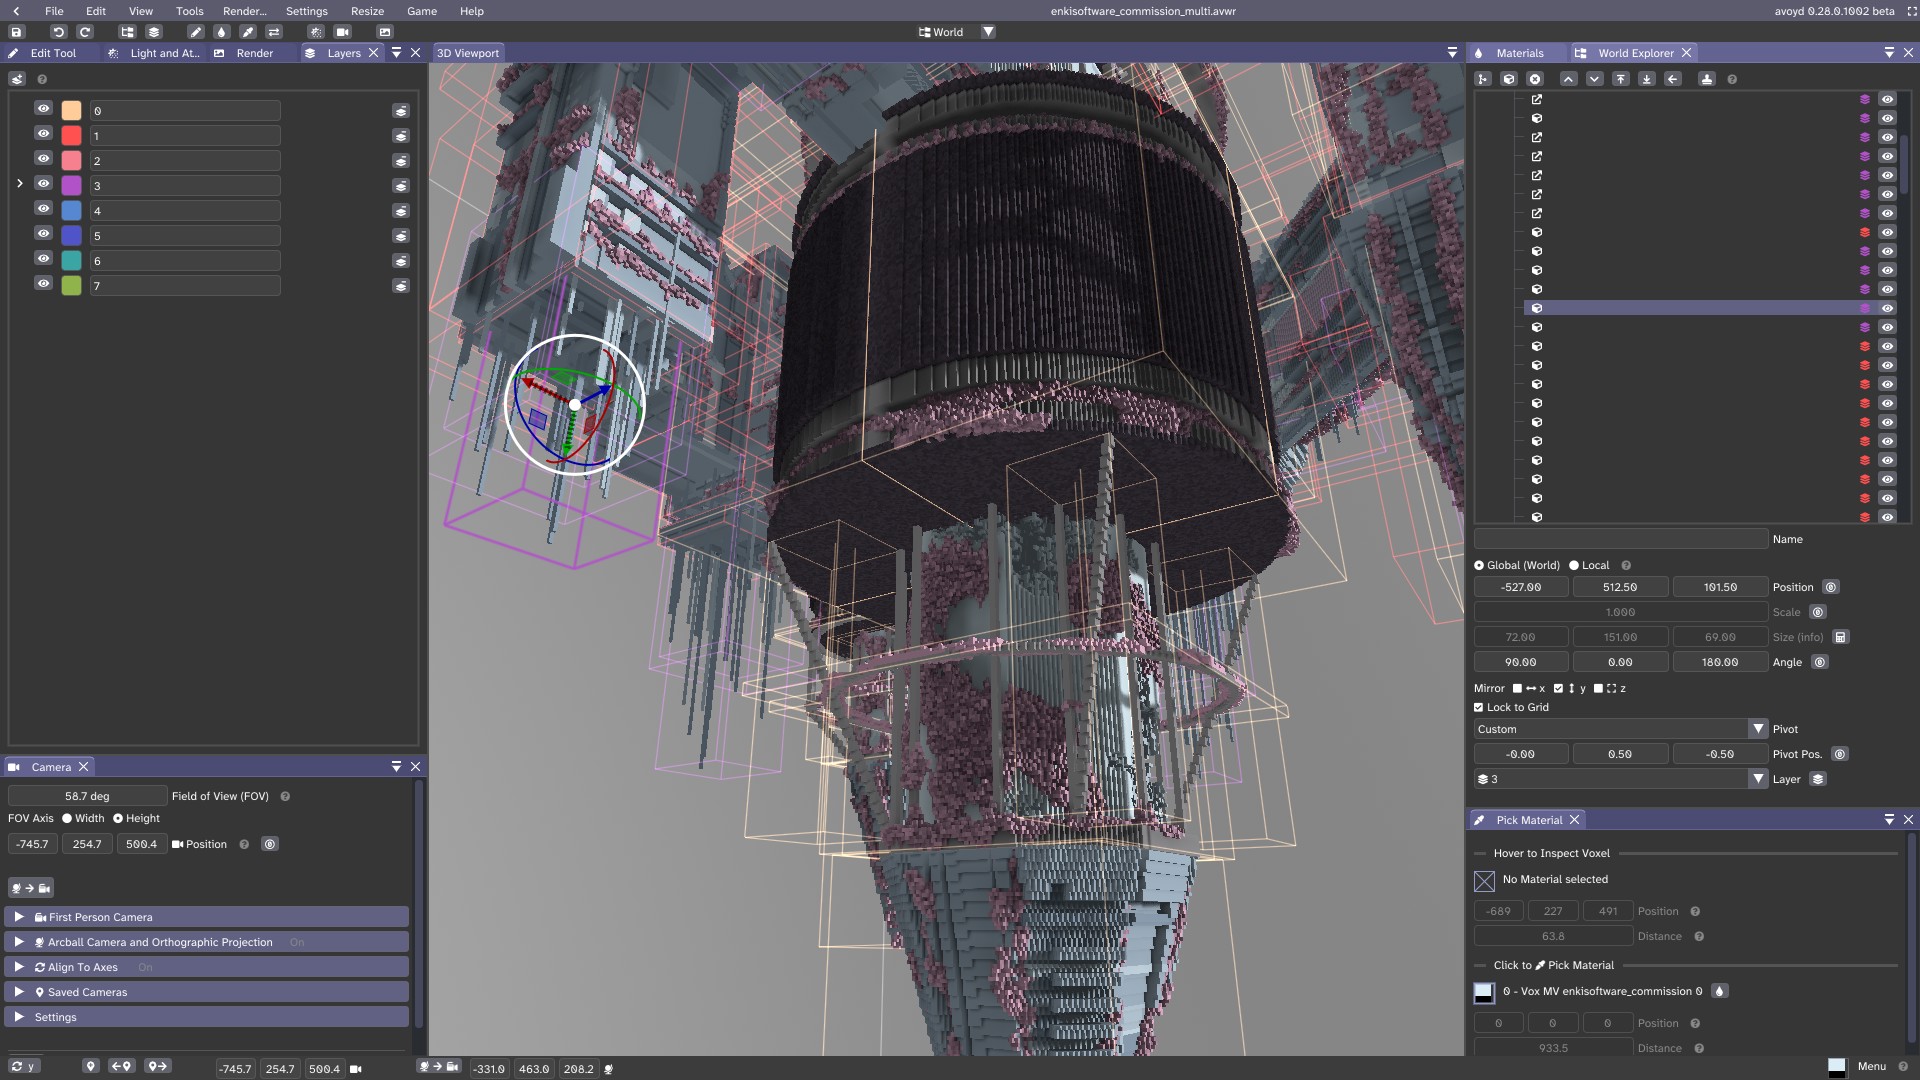Viewport: 1920px width, 1080px height.
Task: Click the stamp icon in World Explorer
Action: [x=1707, y=79]
